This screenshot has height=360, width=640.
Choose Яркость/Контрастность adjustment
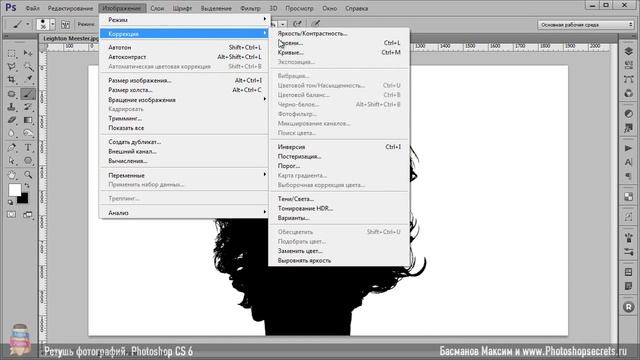point(339,33)
